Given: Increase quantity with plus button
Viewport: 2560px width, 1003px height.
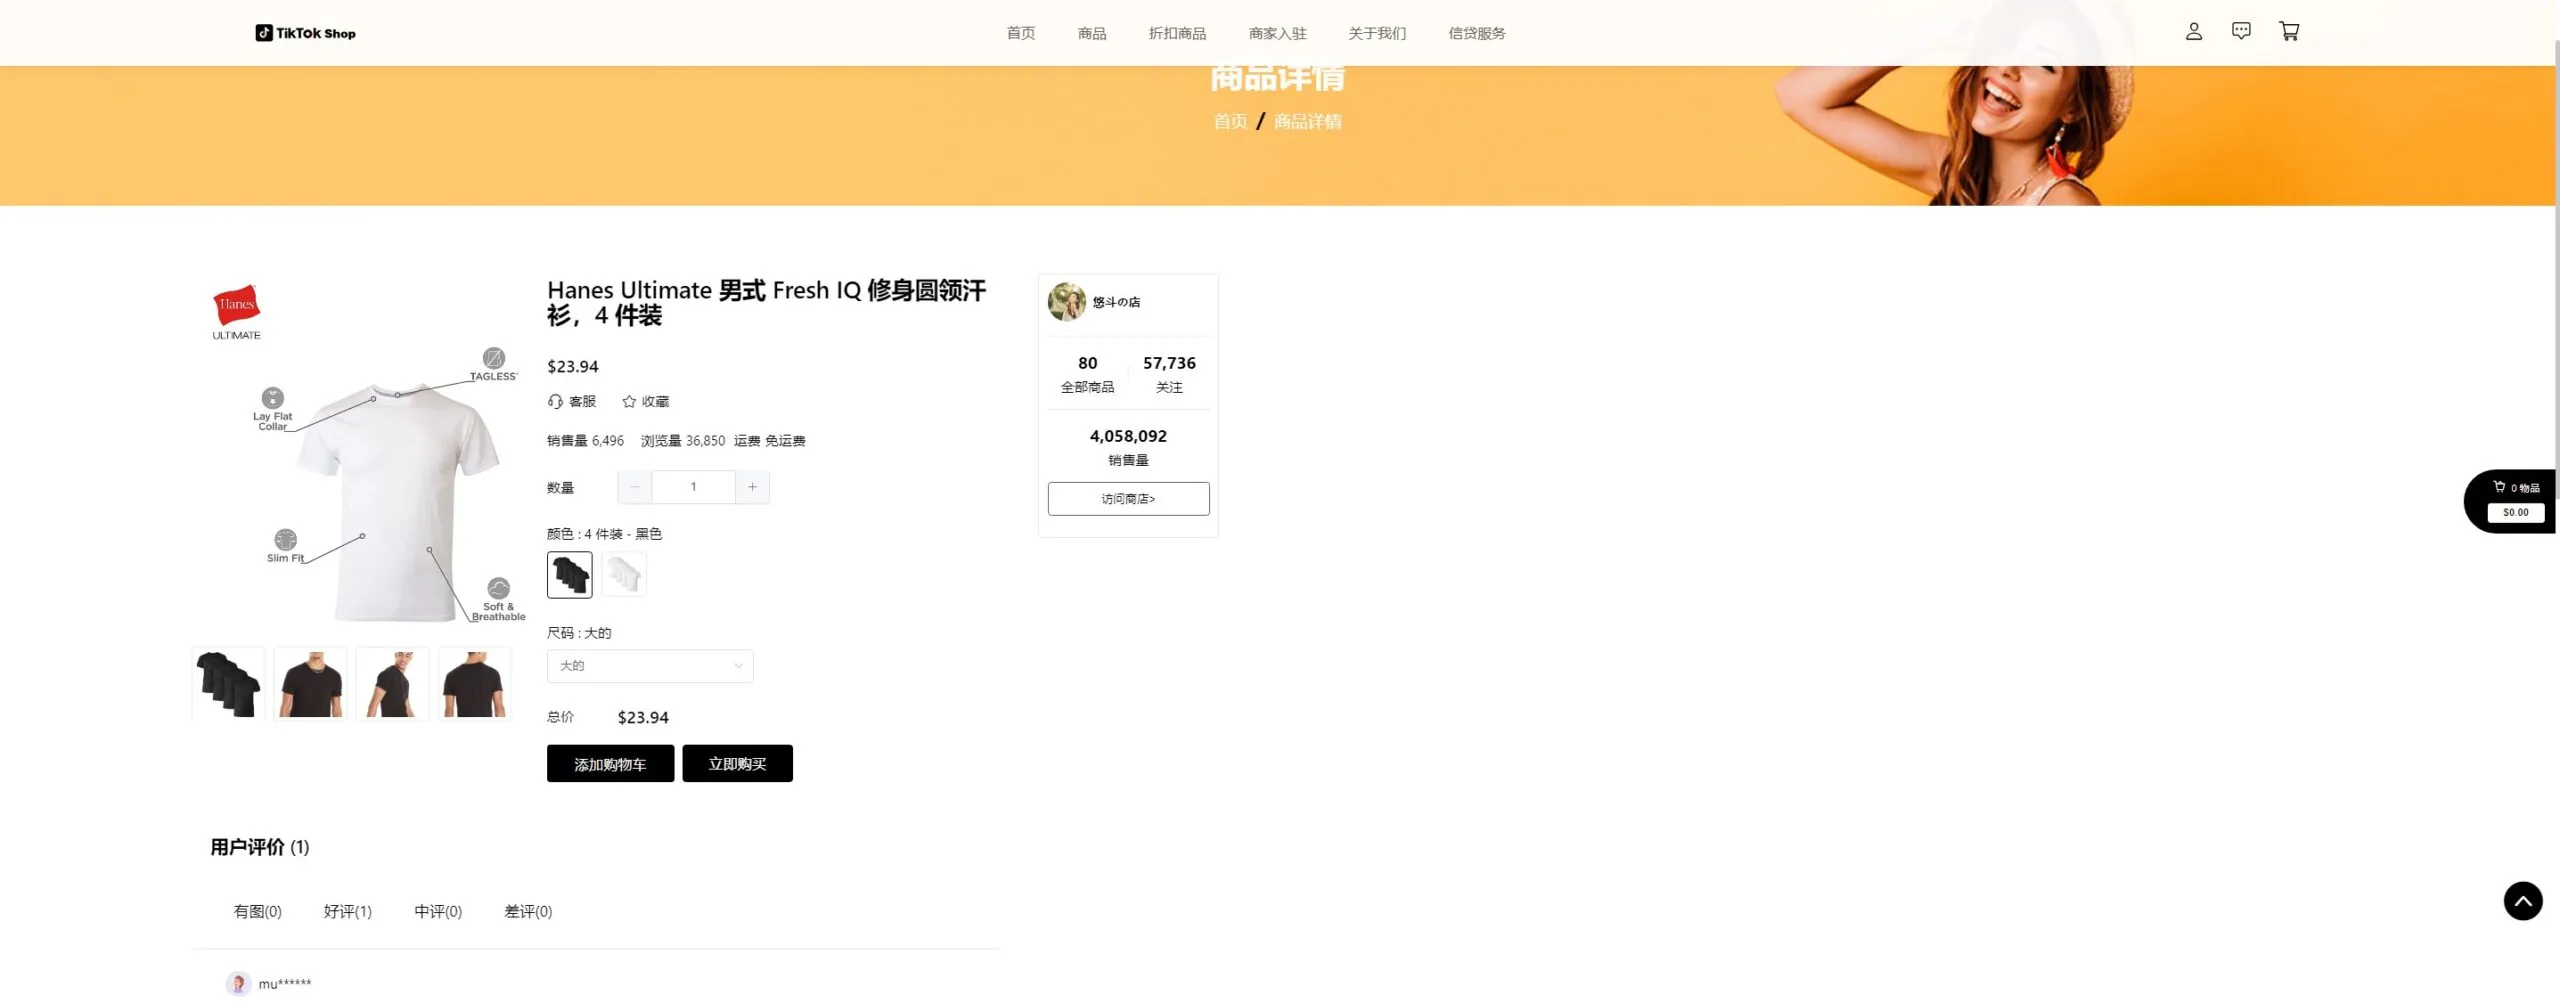Looking at the screenshot, I should click(752, 487).
